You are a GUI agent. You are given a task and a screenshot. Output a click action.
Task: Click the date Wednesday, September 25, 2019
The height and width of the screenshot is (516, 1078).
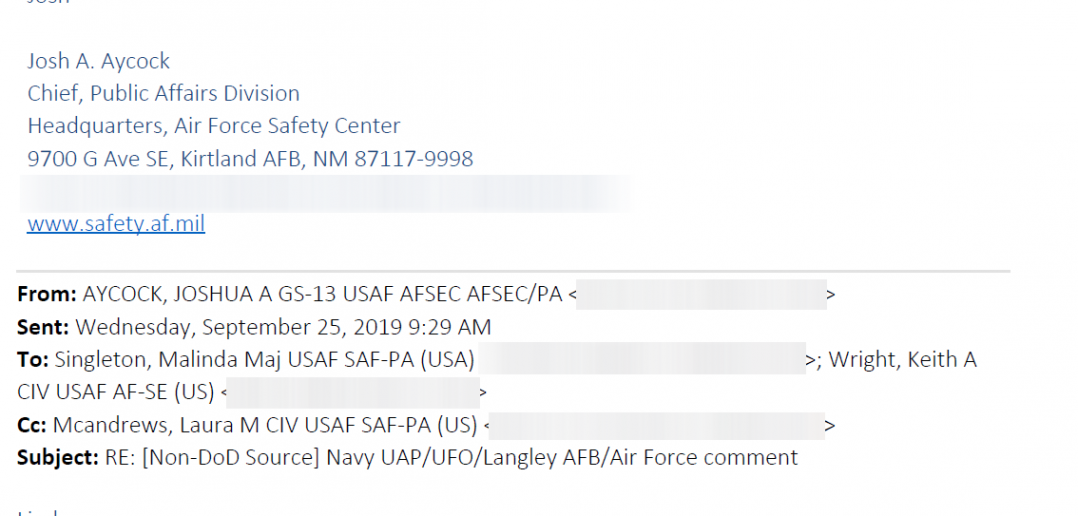[237, 326]
